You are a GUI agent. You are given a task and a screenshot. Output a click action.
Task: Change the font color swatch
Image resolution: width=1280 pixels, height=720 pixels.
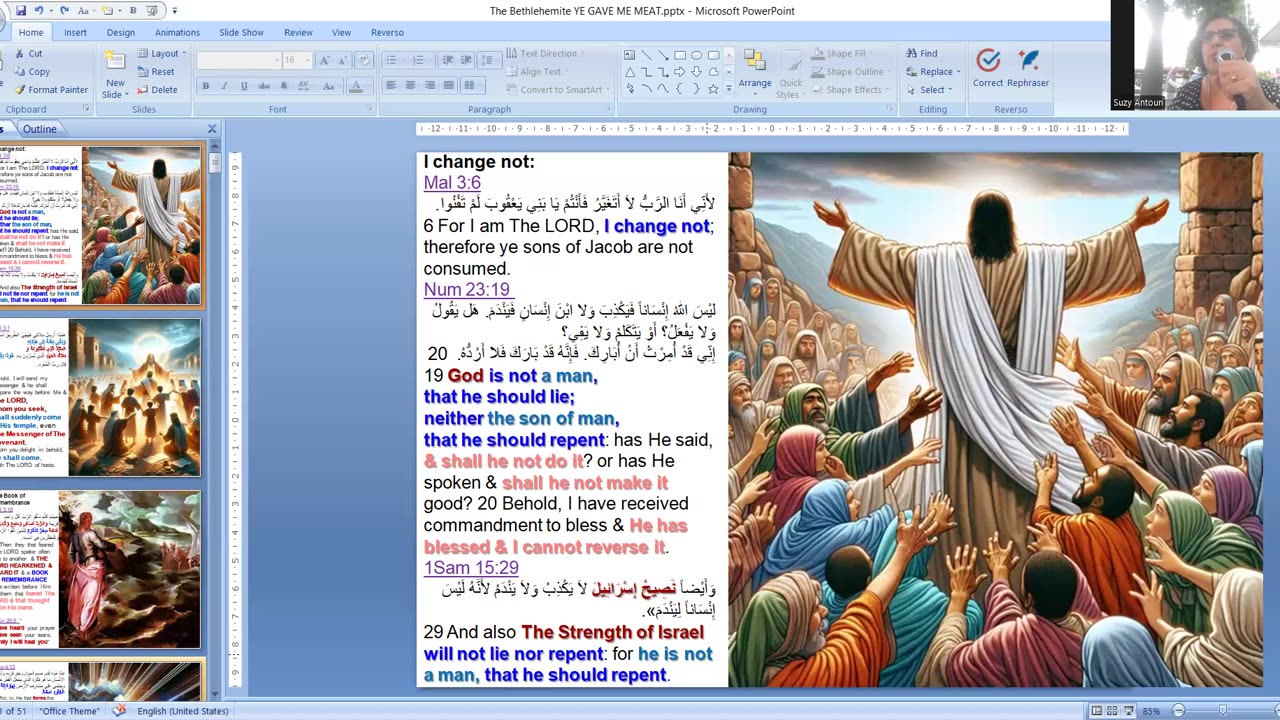pos(356,86)
